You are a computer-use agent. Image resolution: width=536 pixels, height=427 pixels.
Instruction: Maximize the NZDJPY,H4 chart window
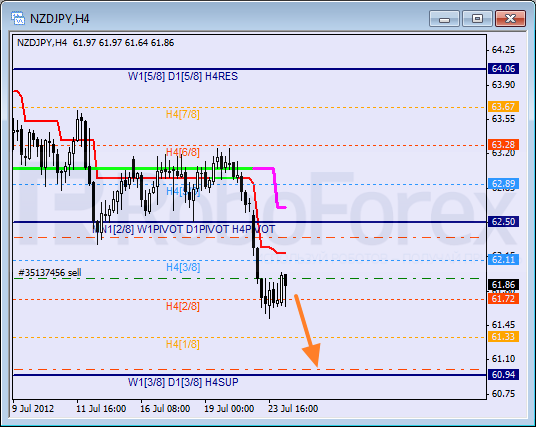point(477,18)
